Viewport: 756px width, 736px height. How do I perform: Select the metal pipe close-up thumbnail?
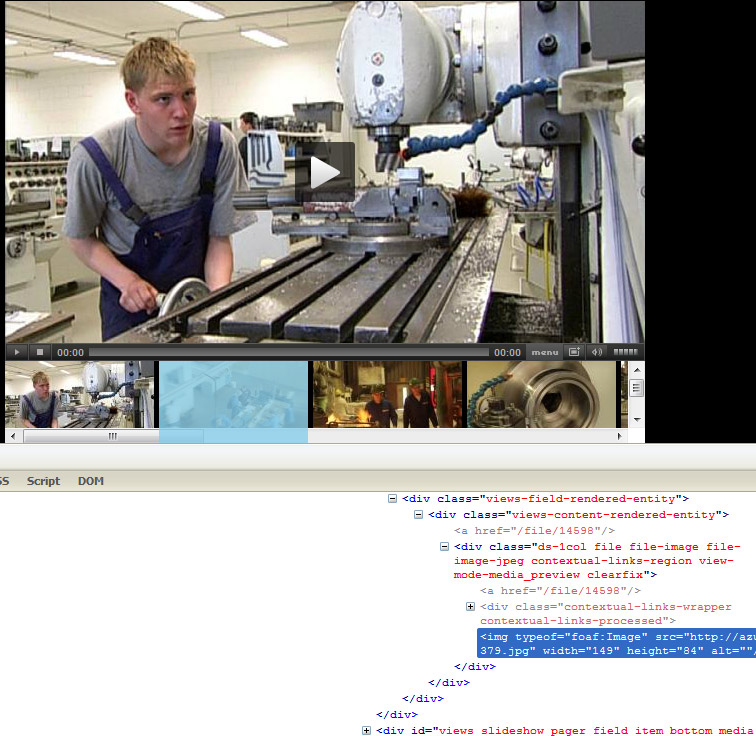(541, 394)
